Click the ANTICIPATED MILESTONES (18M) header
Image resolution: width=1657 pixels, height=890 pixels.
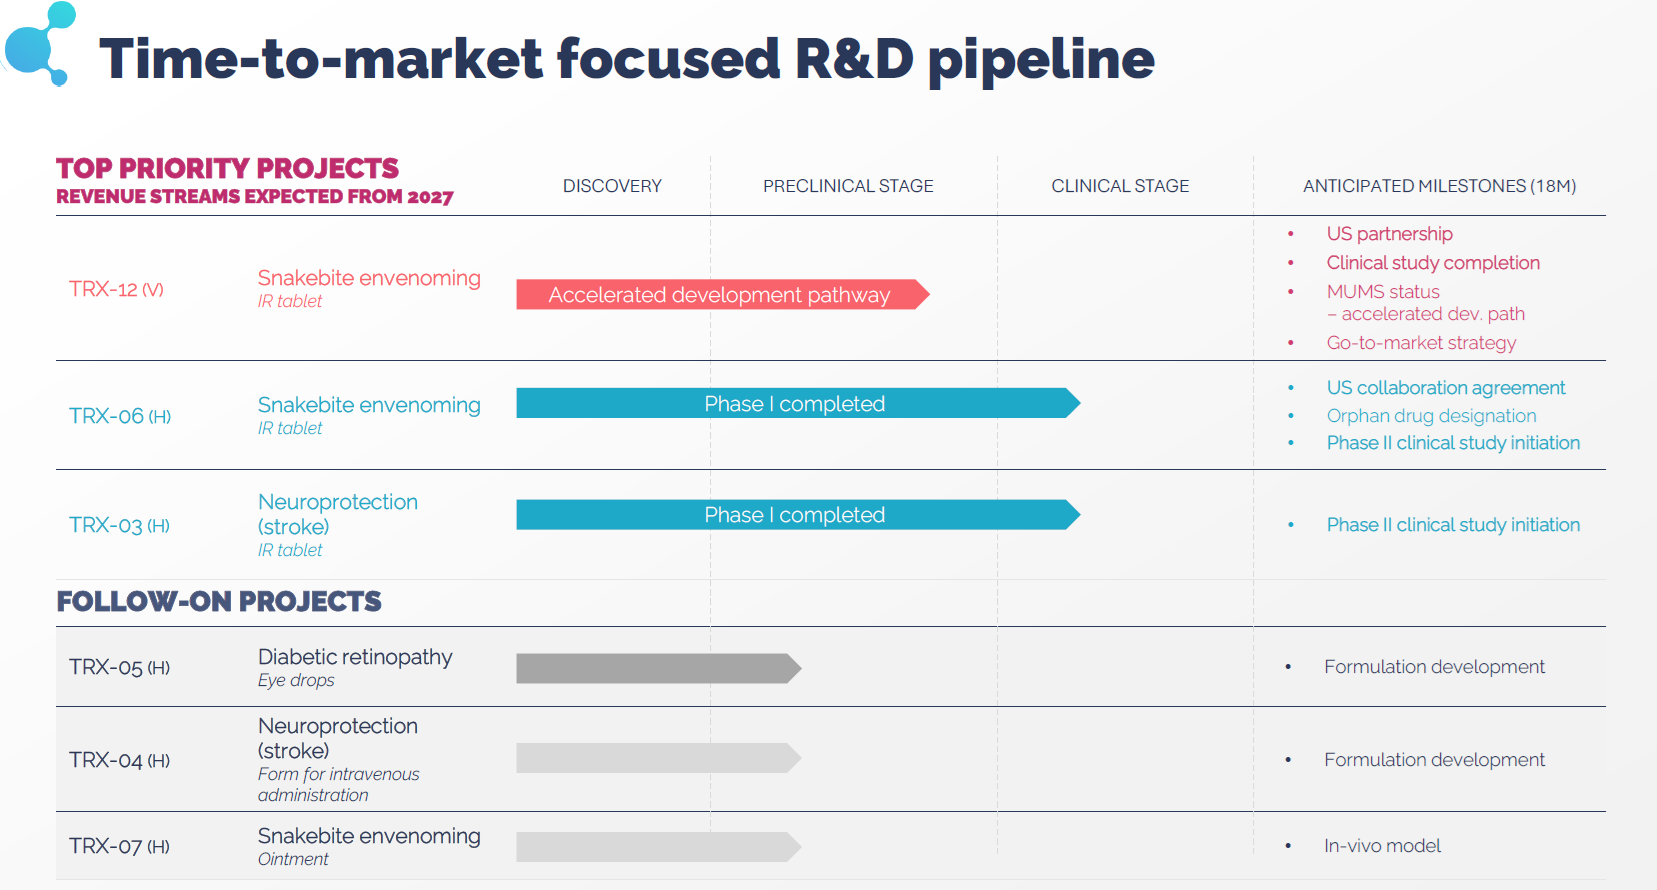point(1439,186)
